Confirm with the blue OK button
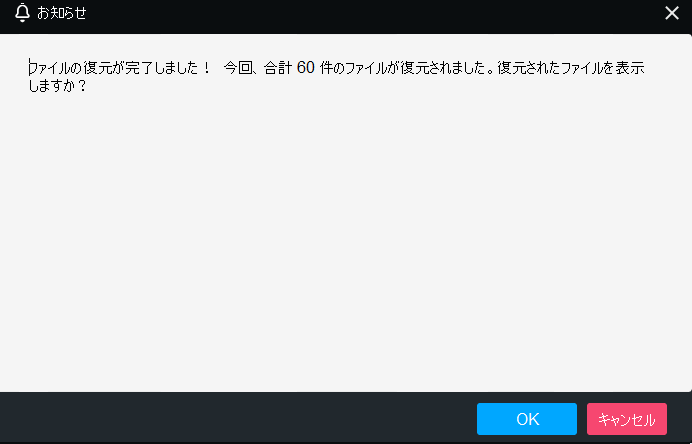 527,419
